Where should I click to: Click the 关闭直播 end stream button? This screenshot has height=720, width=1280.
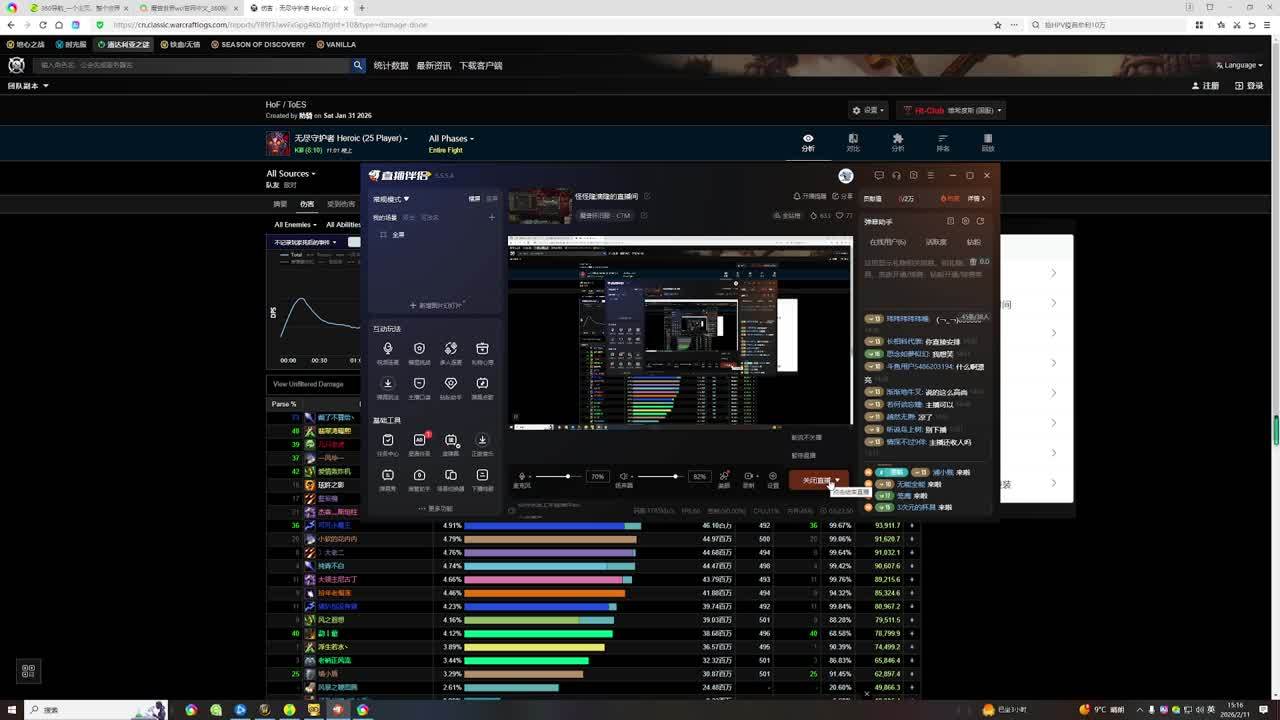pyautogui.click(x=816, y=480)
